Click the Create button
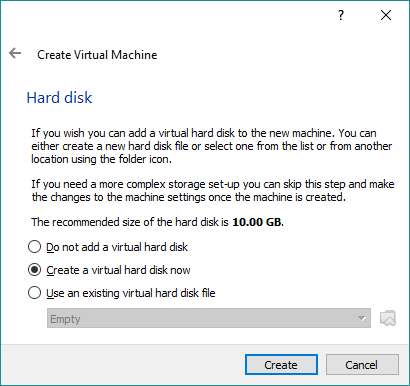This screenshot has height=386, width=410. [x=281, y=365]
